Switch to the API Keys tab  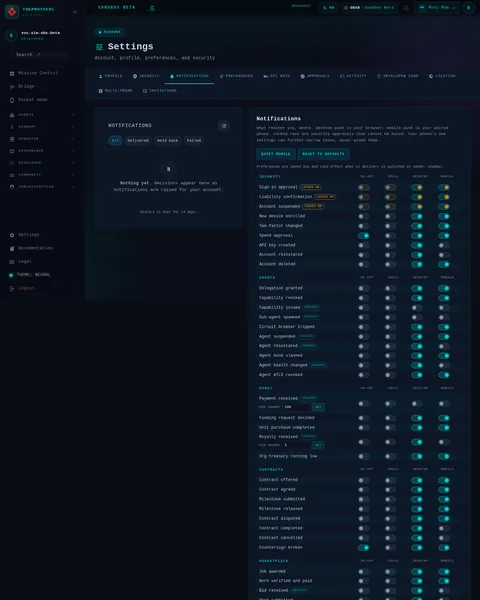[276, 76]
